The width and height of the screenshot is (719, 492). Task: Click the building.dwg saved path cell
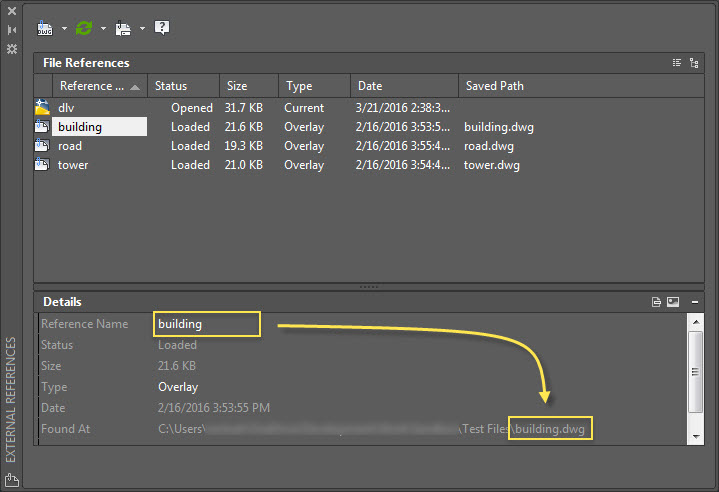click(x=499, y=127)
